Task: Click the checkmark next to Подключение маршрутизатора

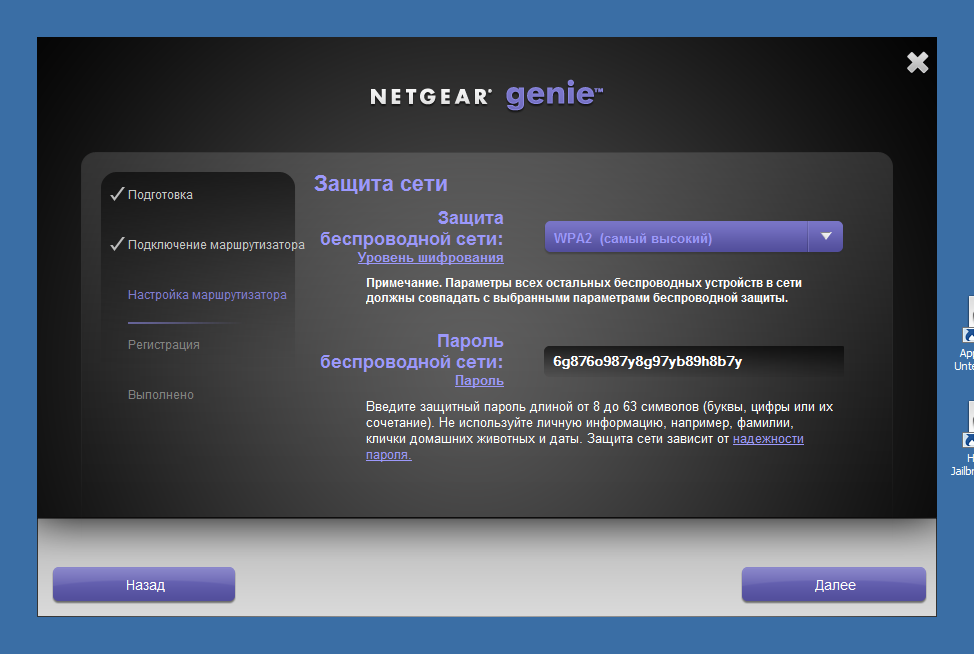Action: pos(117,244)
